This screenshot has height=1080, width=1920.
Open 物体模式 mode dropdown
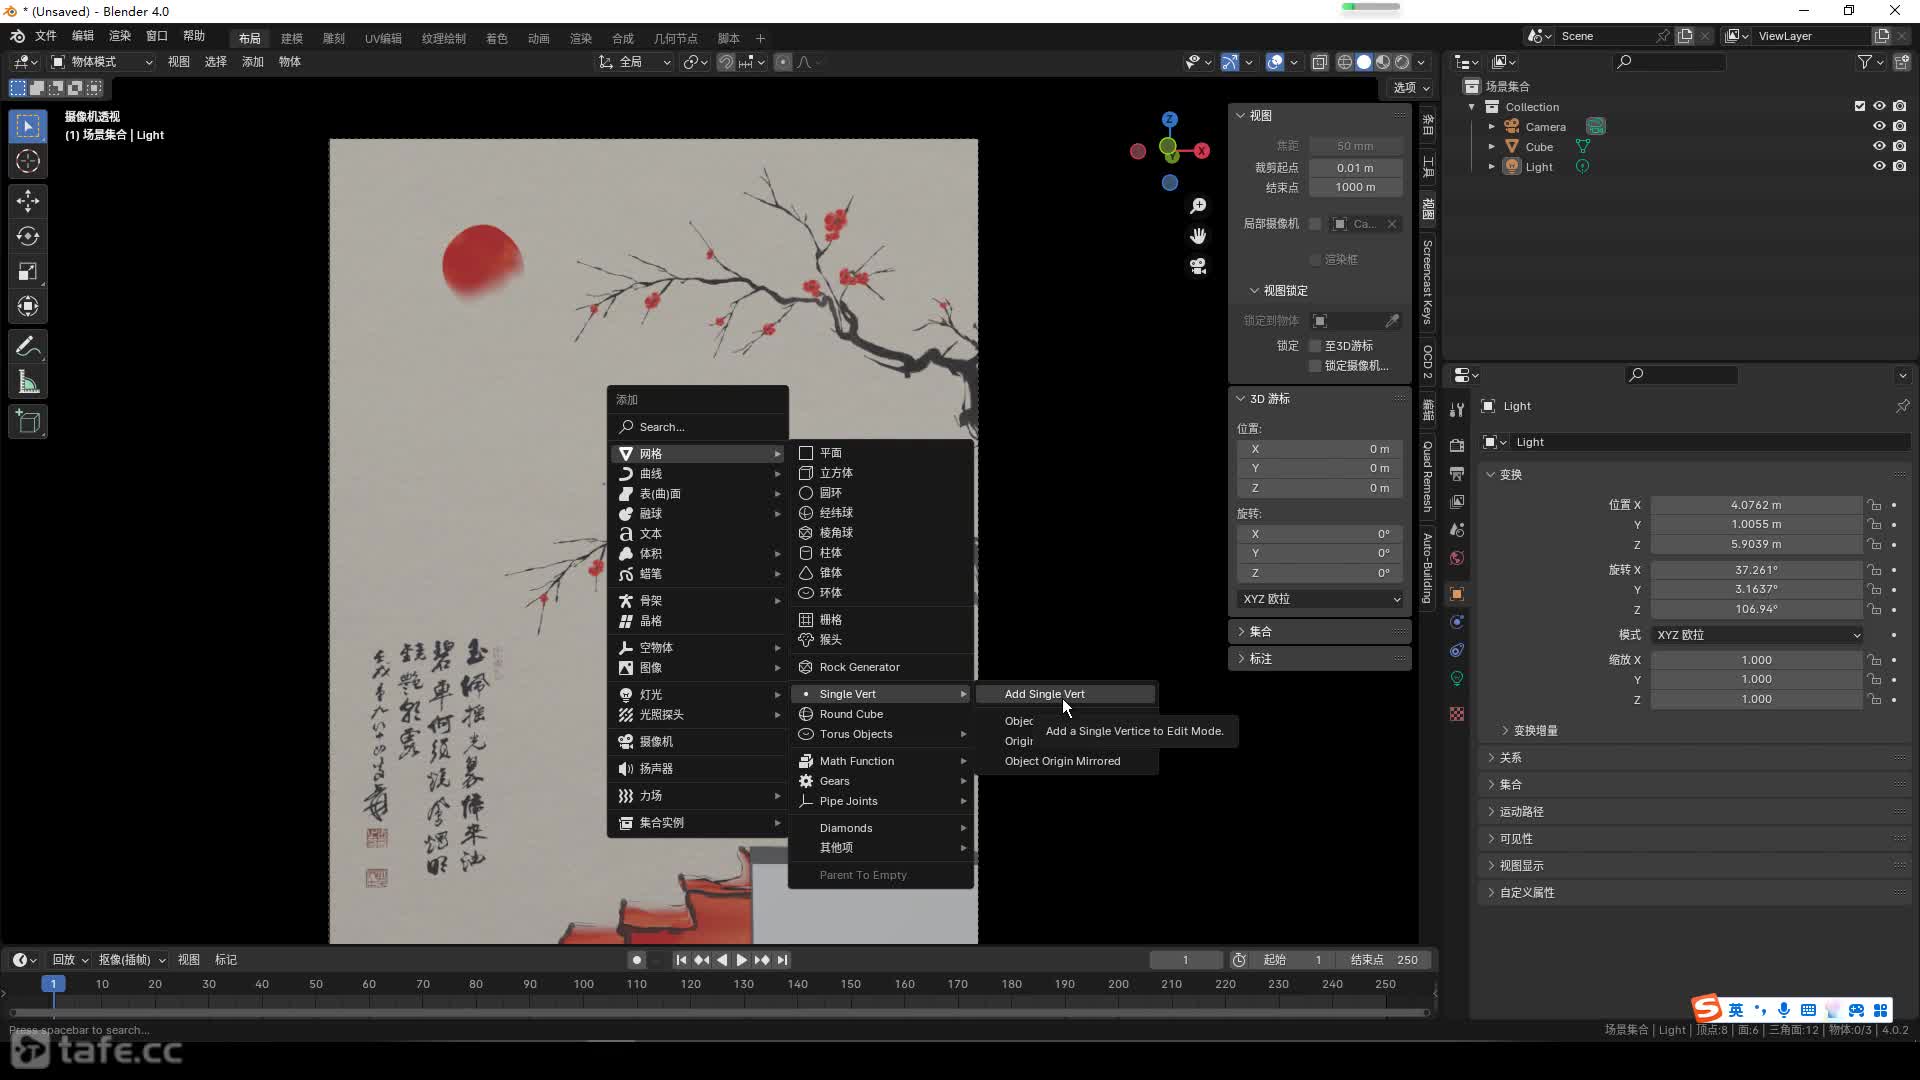pyautogui.click(x=102, y=62)
